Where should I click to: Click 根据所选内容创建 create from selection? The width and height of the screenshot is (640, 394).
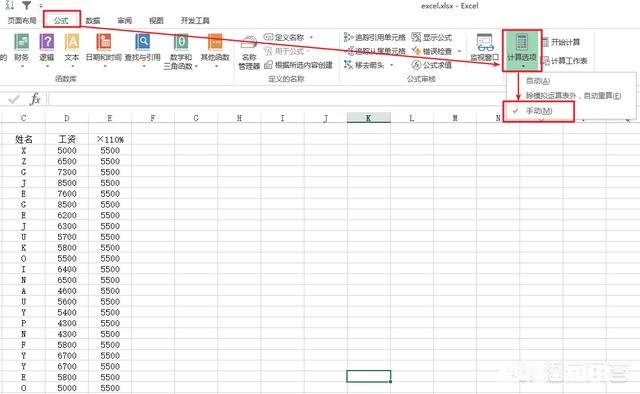pos(298,65)
